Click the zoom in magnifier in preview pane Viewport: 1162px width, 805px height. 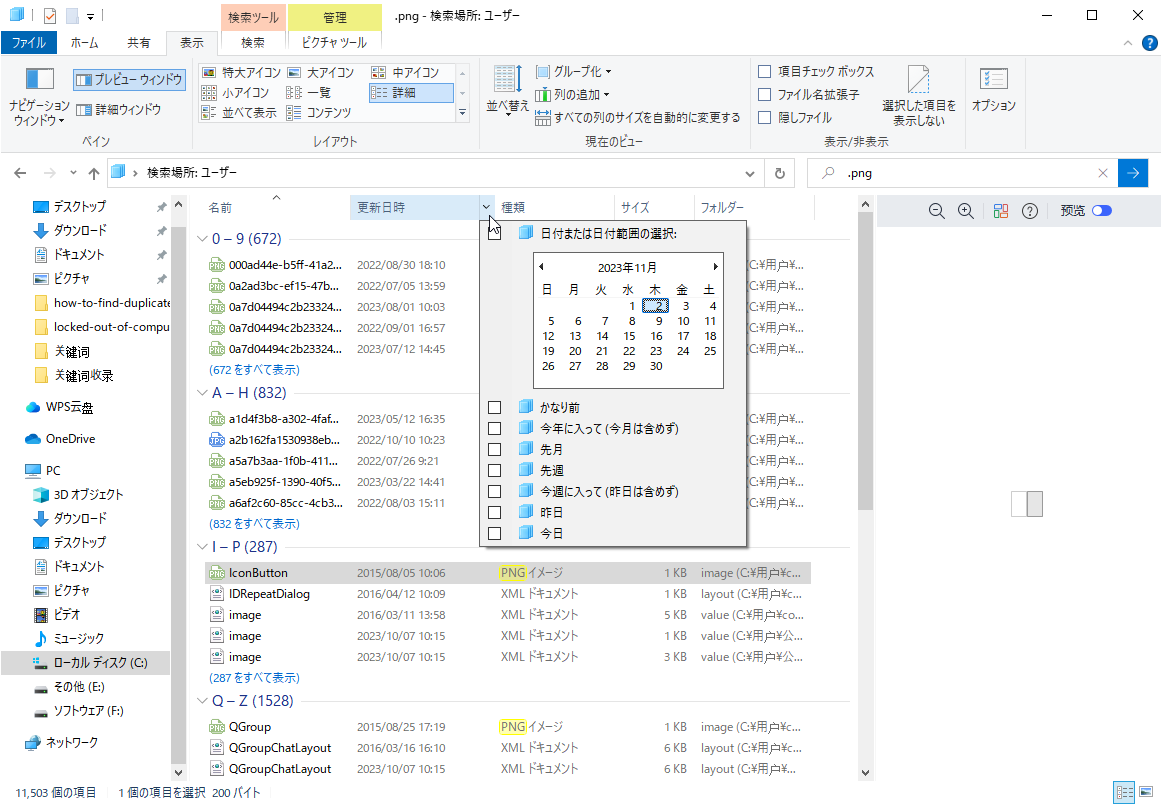966,211
